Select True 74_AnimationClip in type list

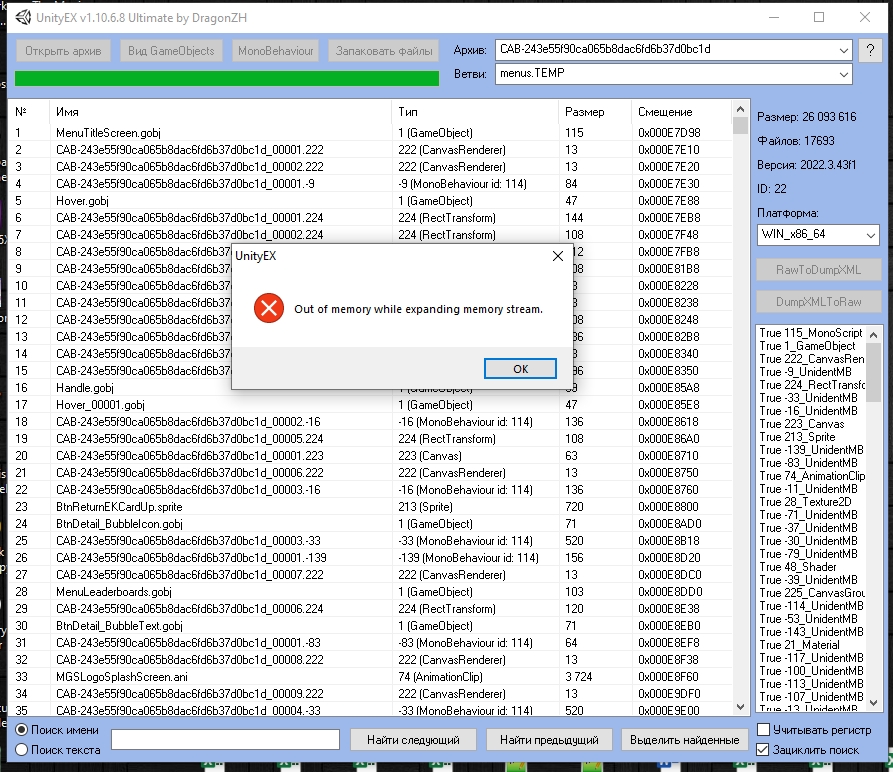click(812, 475)
